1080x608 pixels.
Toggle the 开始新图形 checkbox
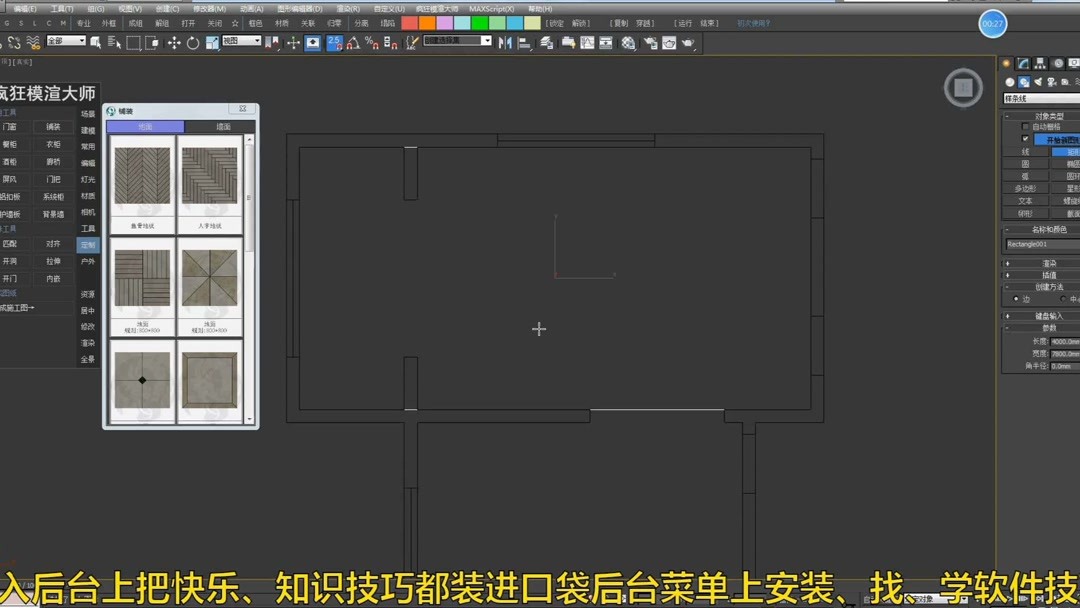[x=1026, y=138]
